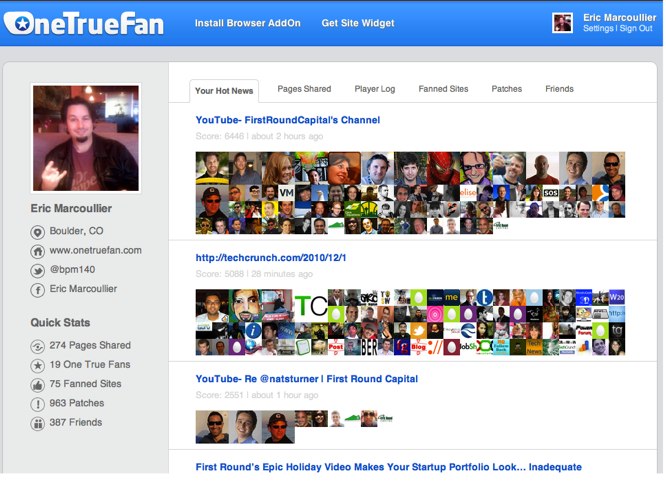Click Boulder, CO location text

tap(76, 231)
